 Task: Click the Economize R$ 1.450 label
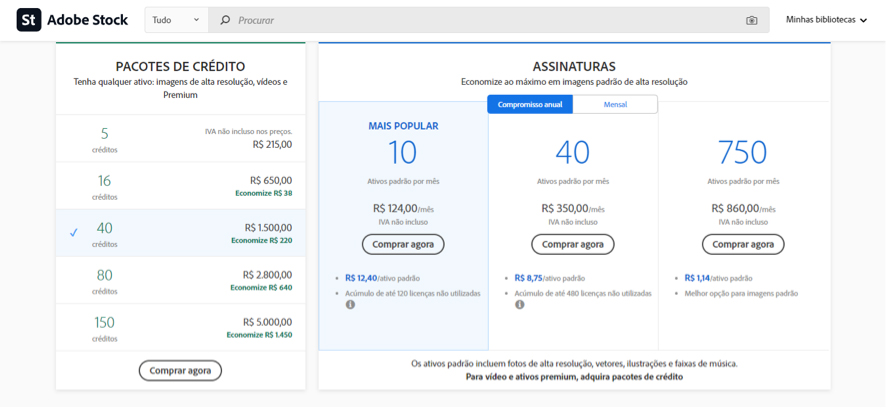click(259, 335)
